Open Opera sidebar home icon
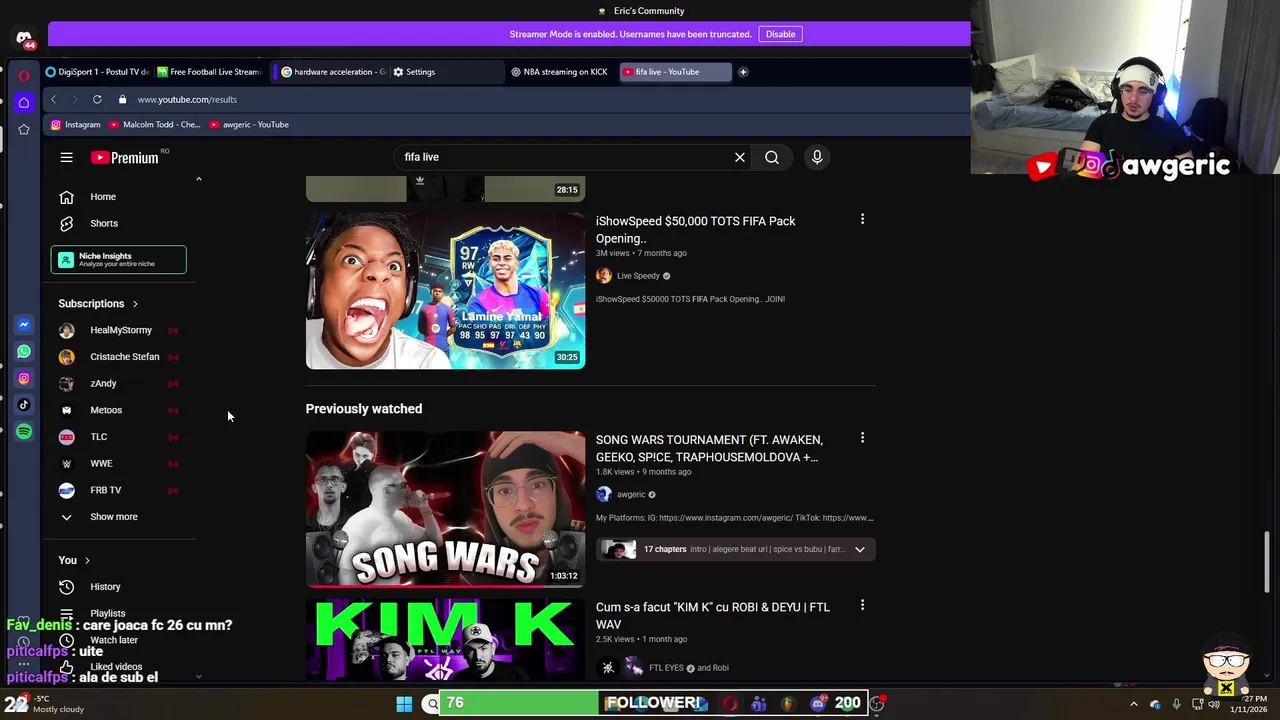 [x=24, y=102]
